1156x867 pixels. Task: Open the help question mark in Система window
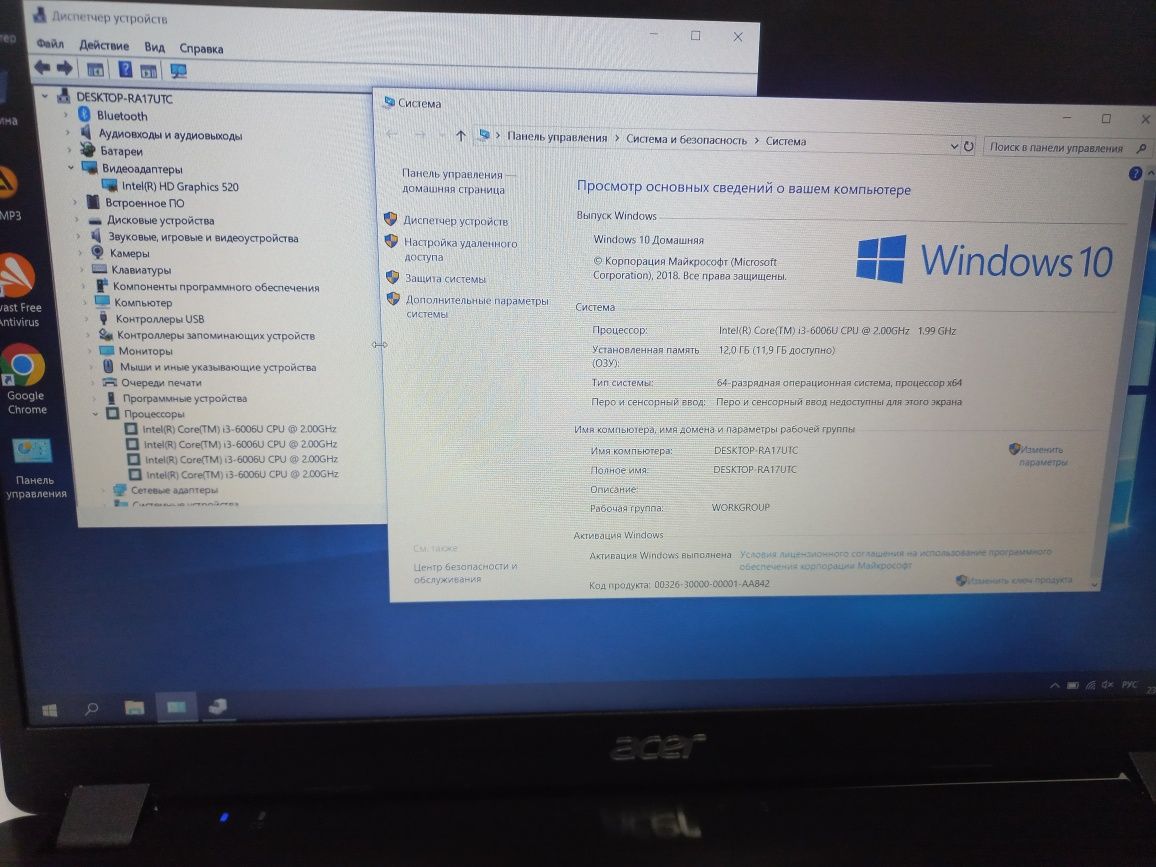pyautogui.click(x=1135, y=173)
